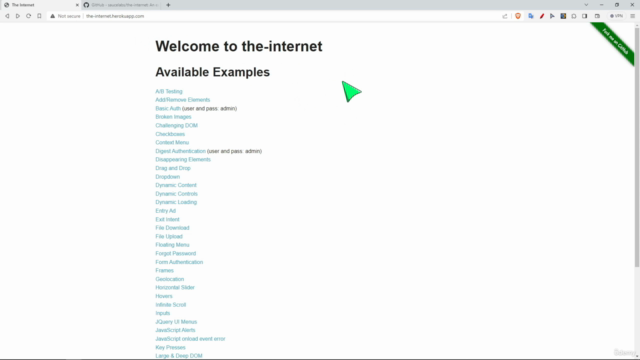The width and height of the screenshot is (640, 360).
Task: Open the Key Presses link
Action: [170, 347]
